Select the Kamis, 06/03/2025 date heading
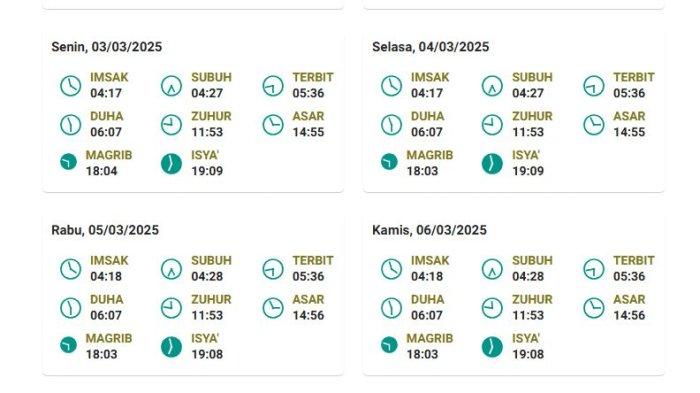The height and width of the screenshot is (393, 700). (x=429, y=230)
